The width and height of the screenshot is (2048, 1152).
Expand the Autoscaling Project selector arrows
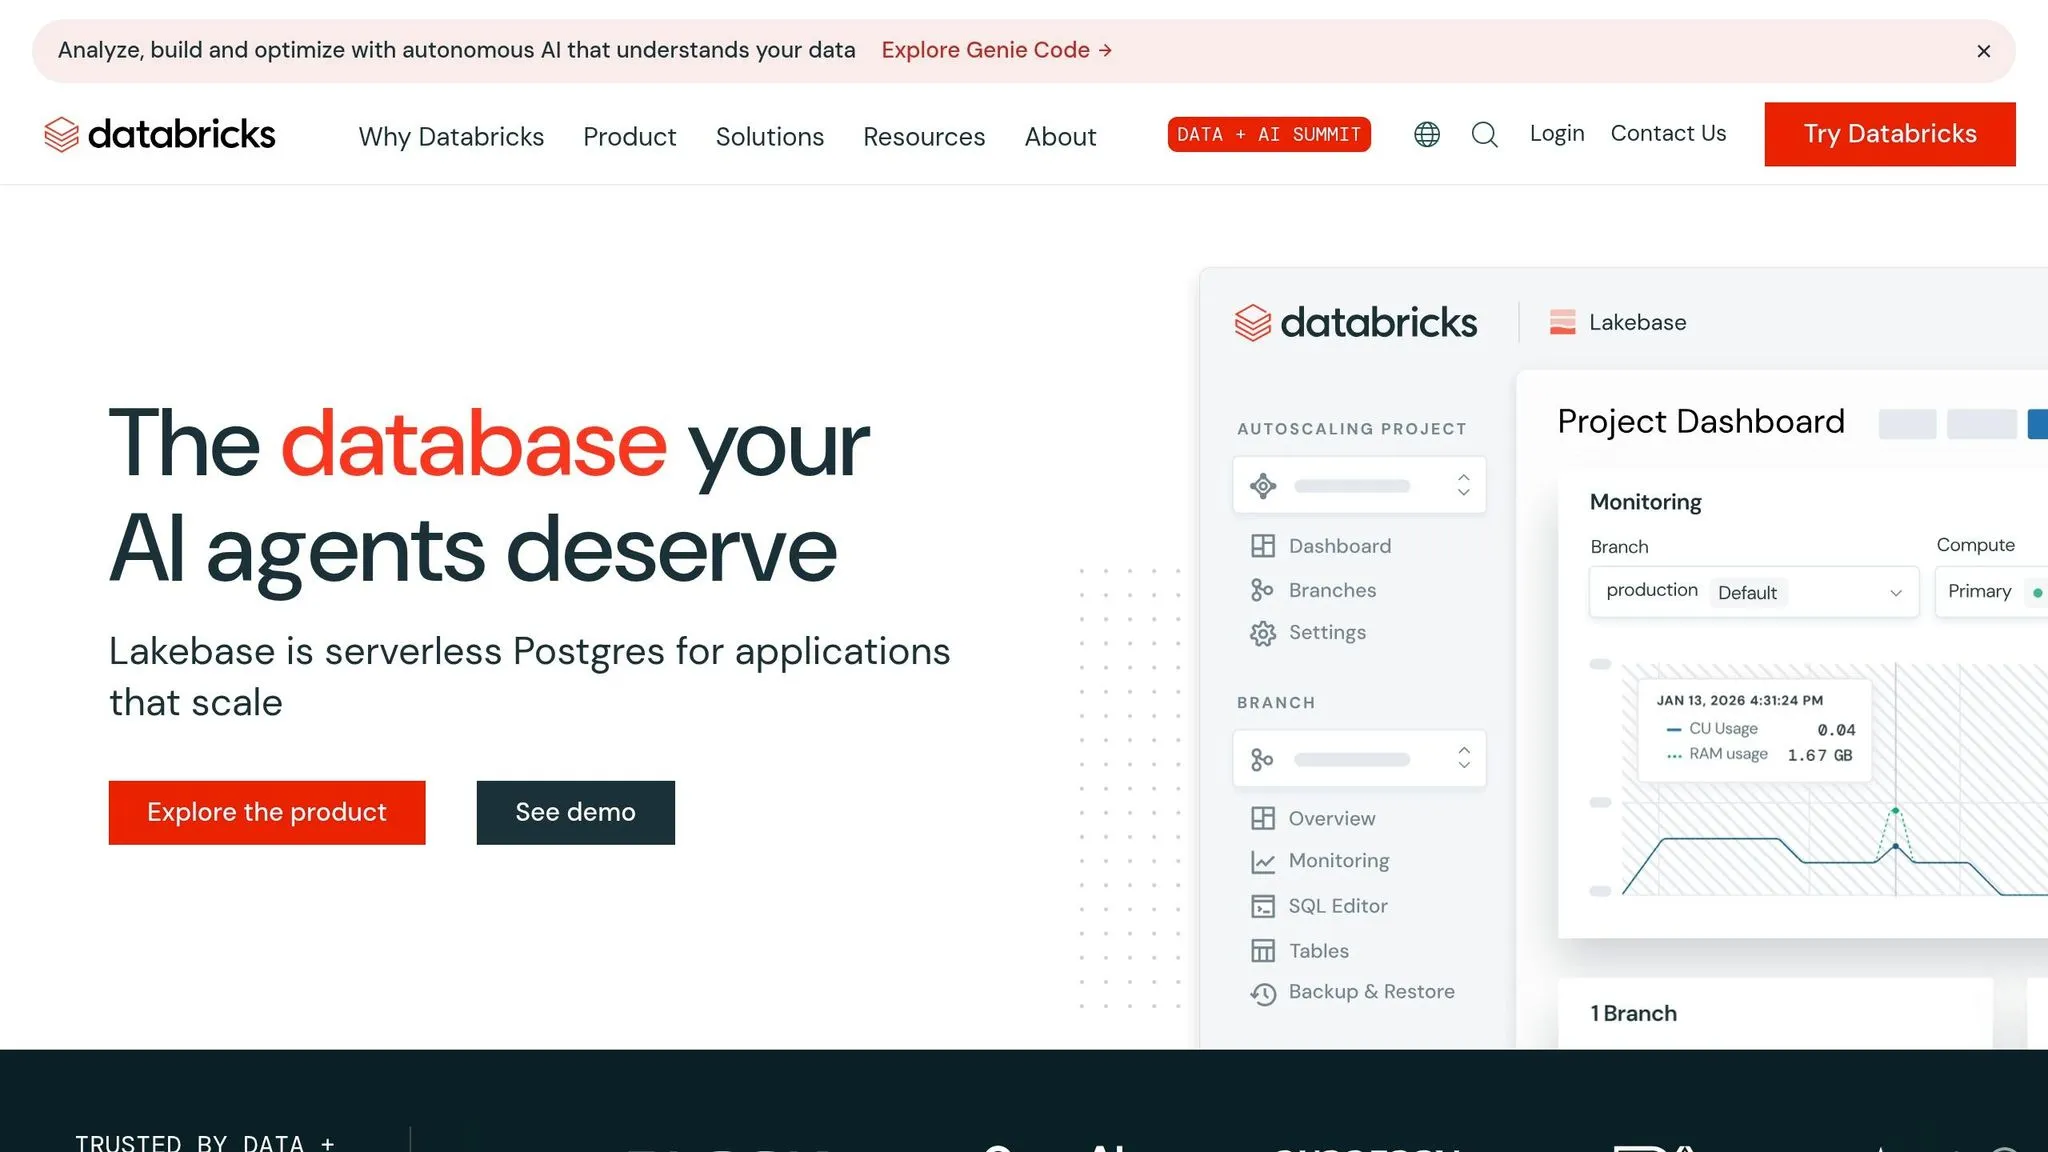pos(1464,485)
